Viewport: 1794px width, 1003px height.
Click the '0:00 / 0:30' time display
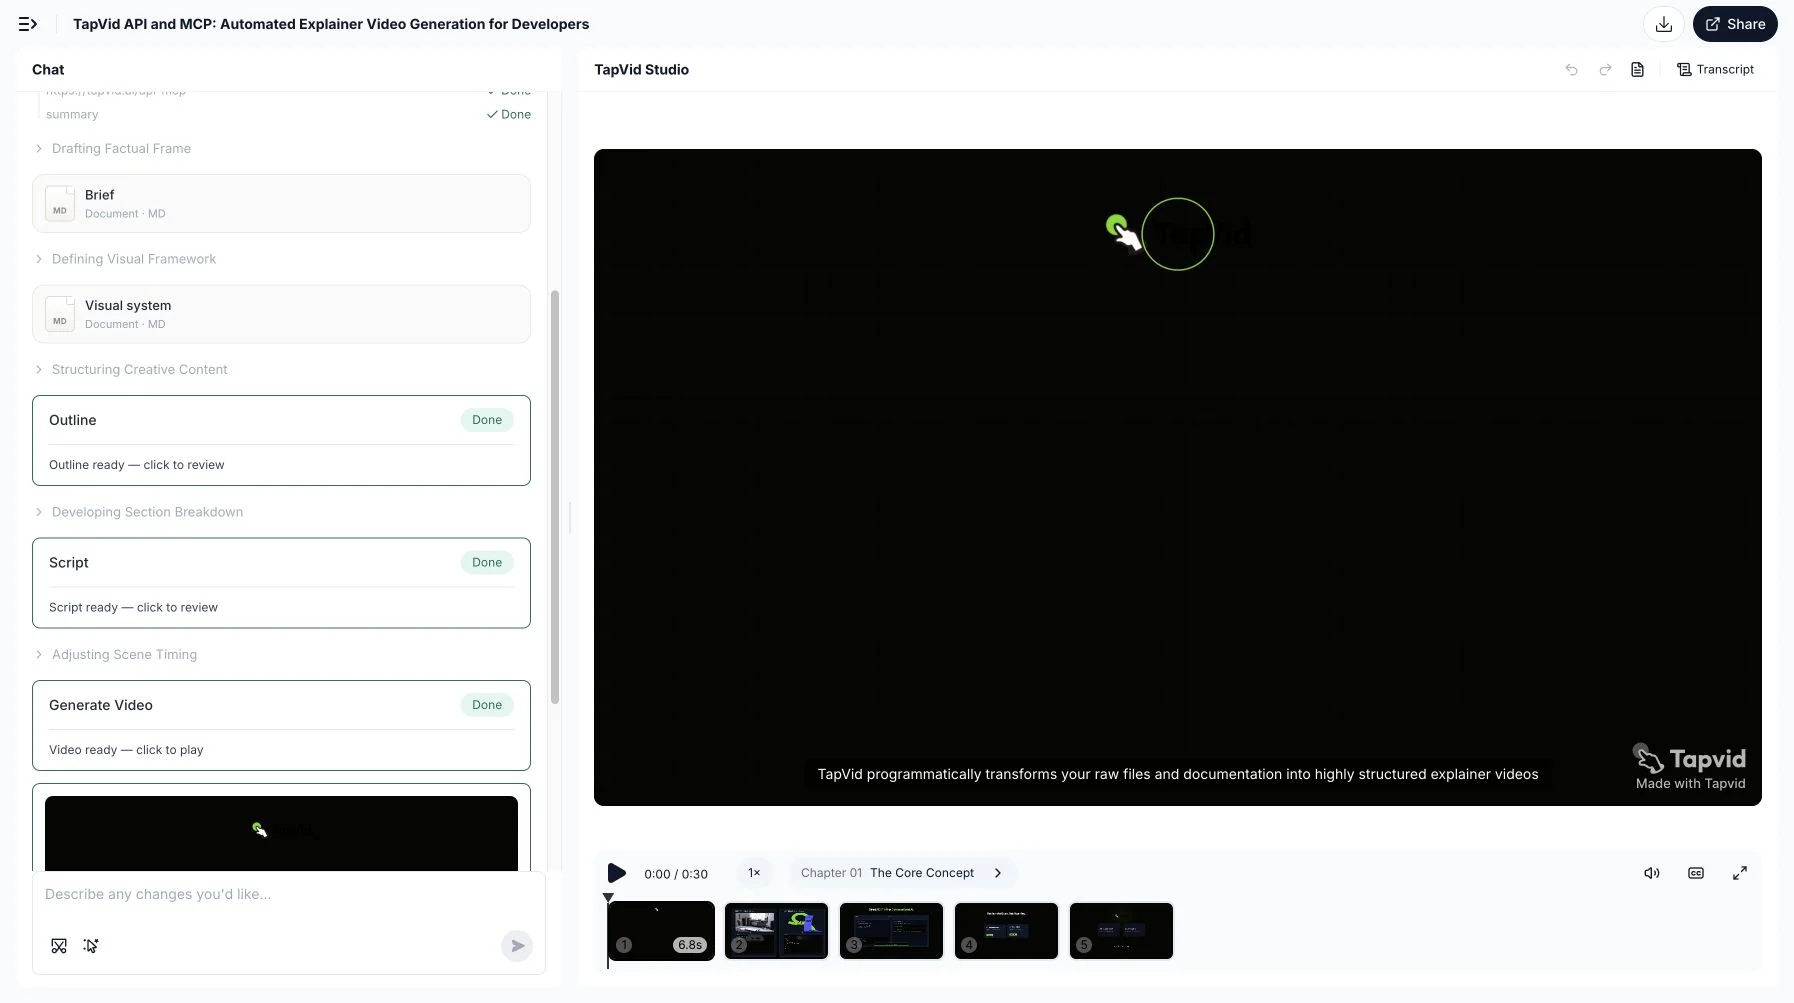tap(676, 874)
